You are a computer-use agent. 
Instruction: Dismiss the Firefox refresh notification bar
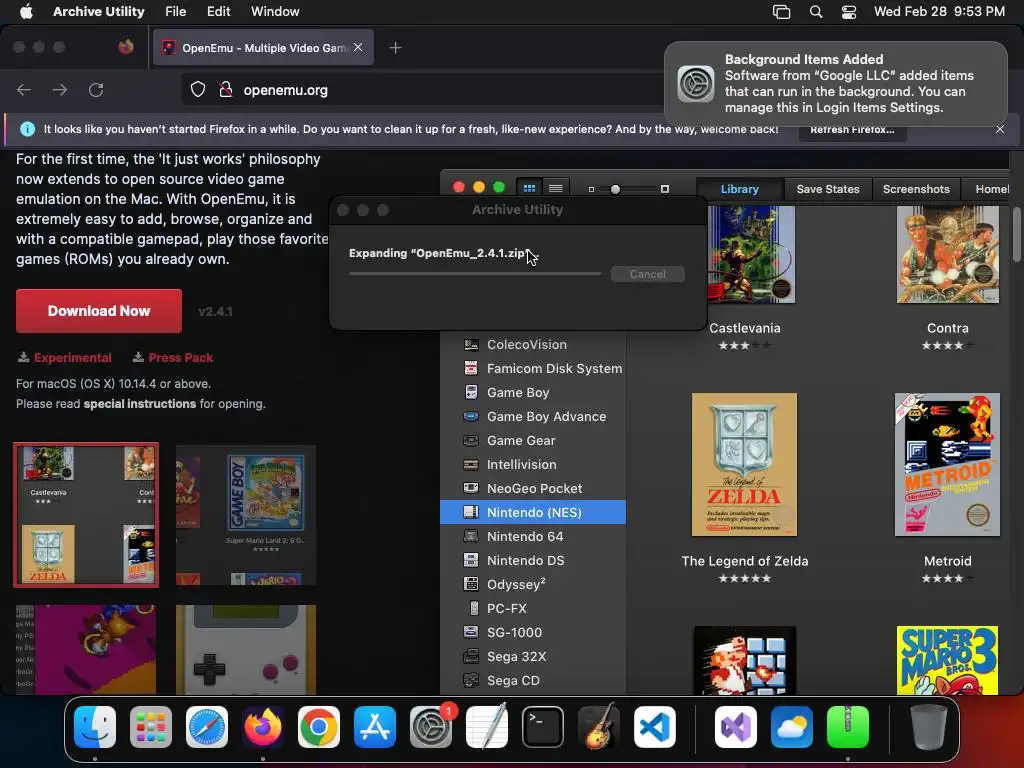click(1000, 129)
